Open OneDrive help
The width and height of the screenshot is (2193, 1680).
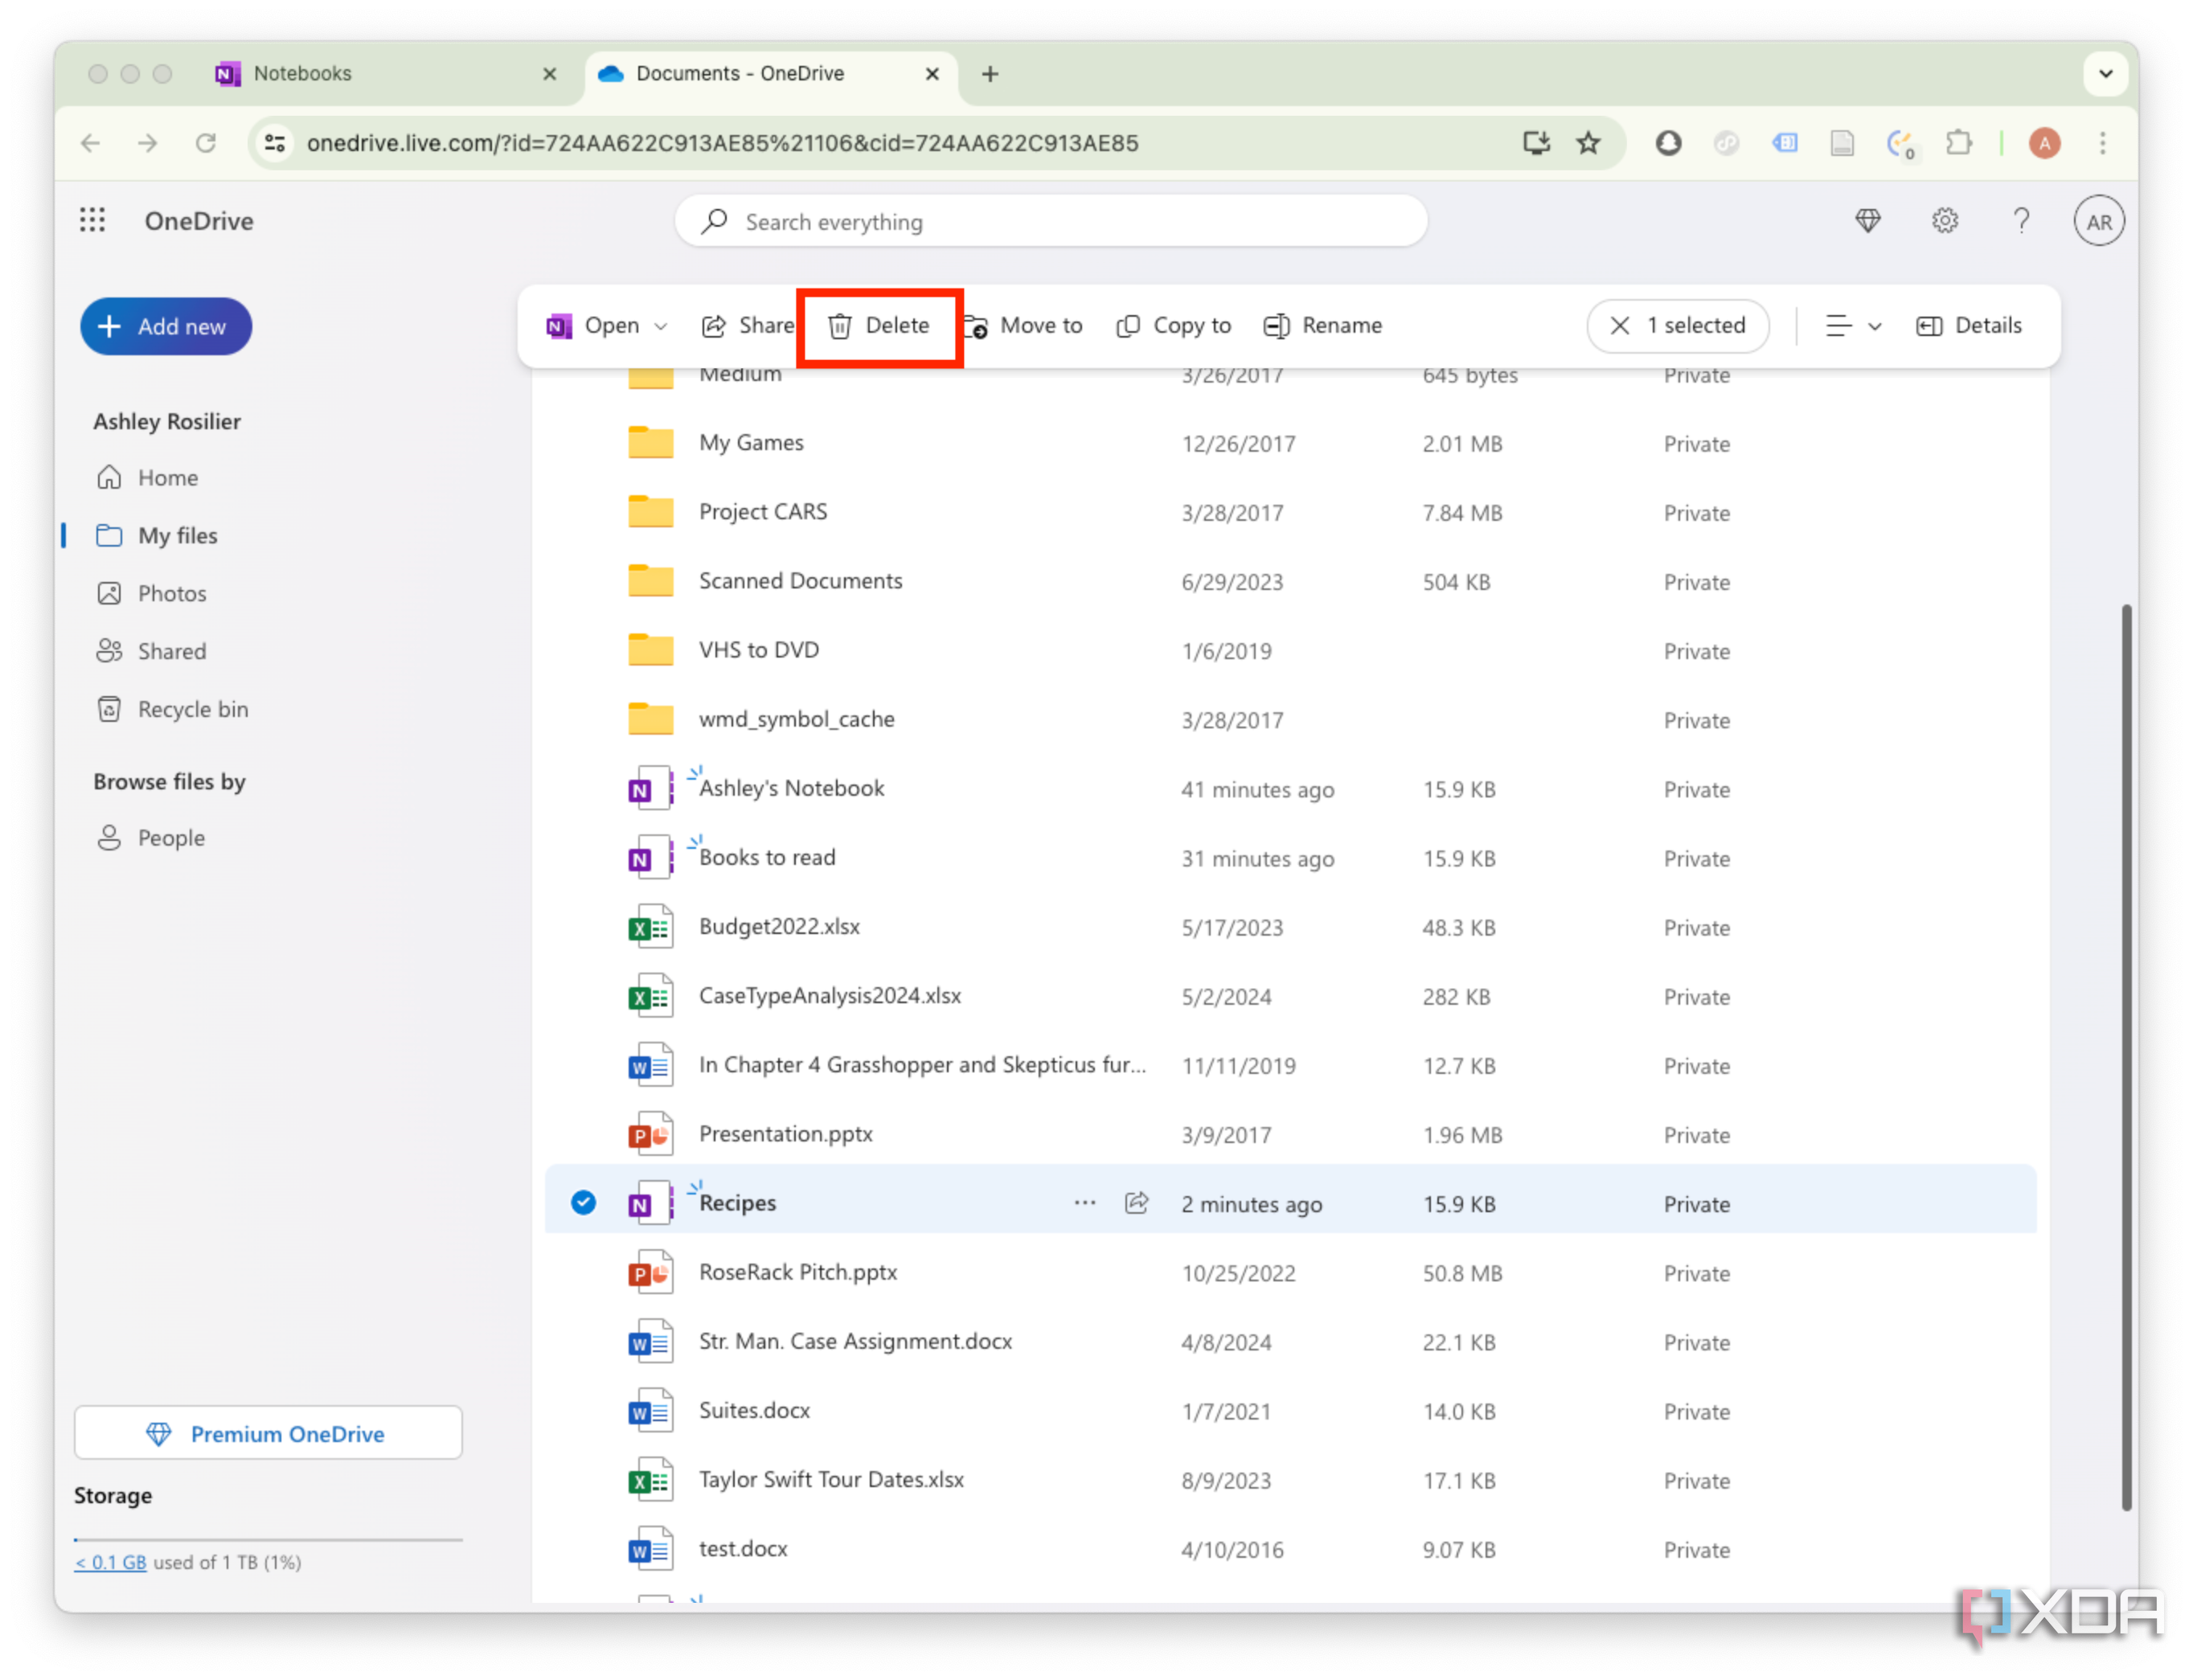pos(2021,221)
